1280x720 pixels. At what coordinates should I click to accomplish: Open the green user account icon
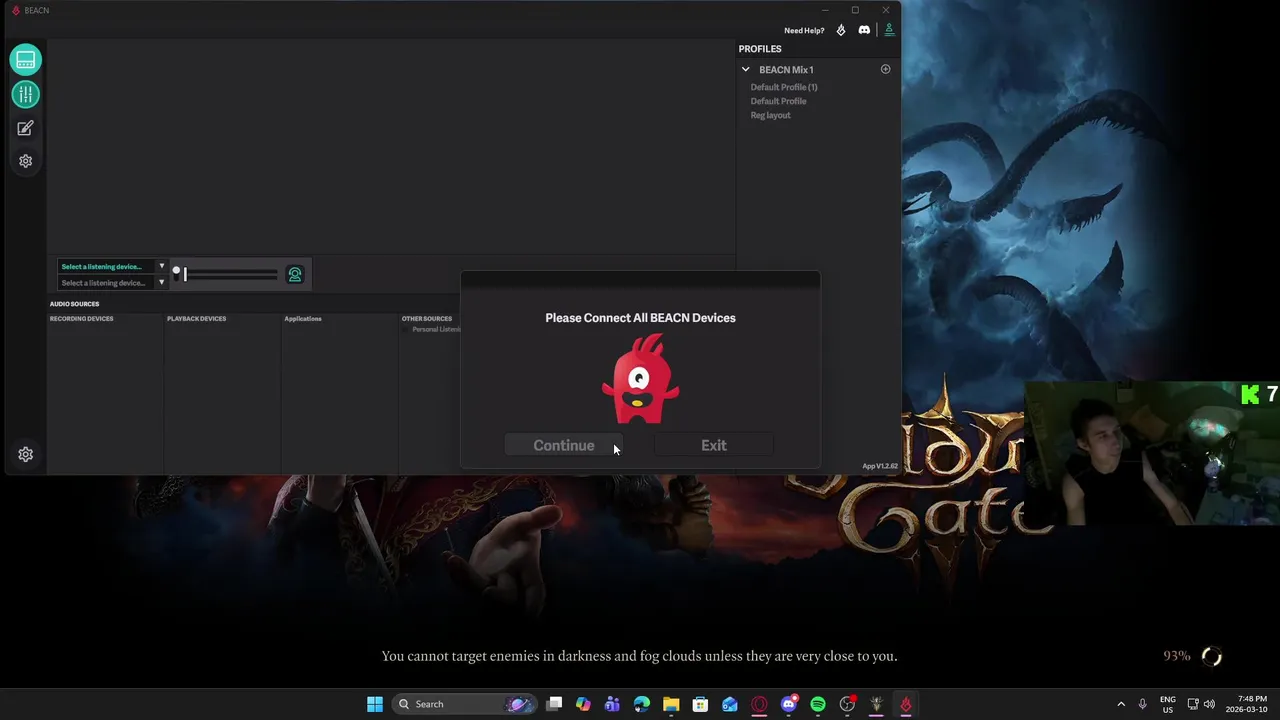coord(889,30)
